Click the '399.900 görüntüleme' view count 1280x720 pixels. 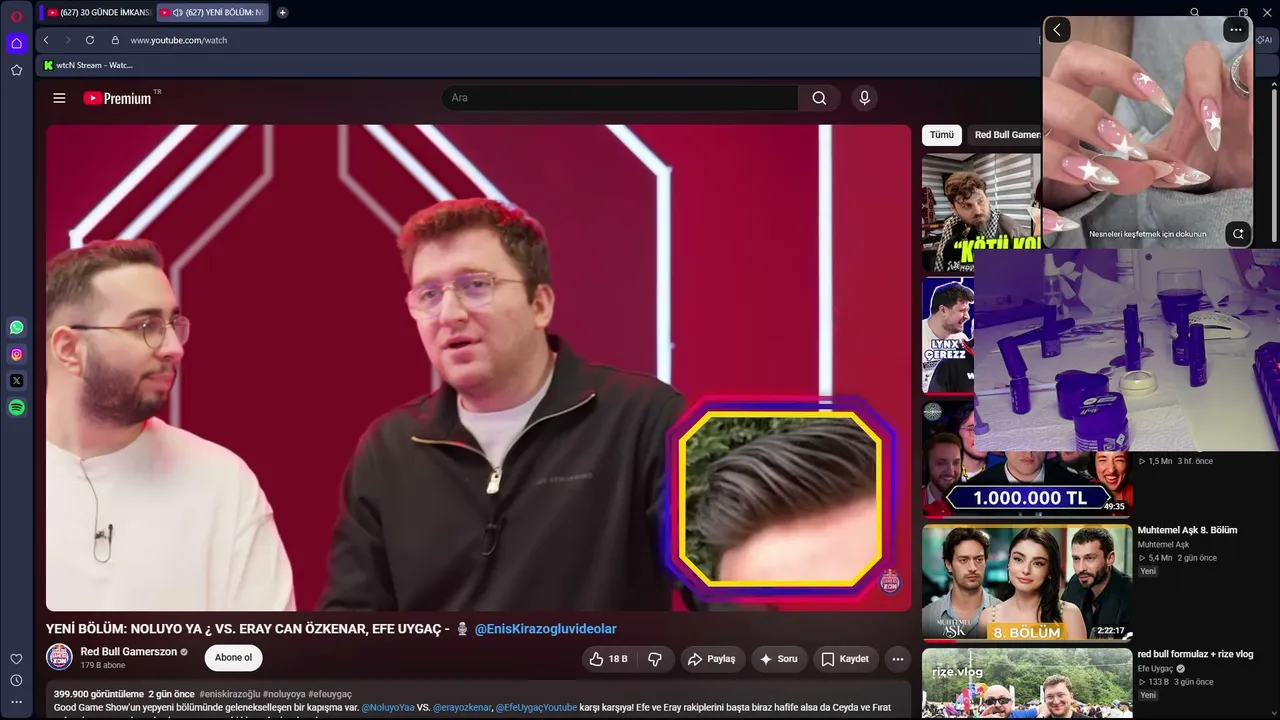(99, 694)
